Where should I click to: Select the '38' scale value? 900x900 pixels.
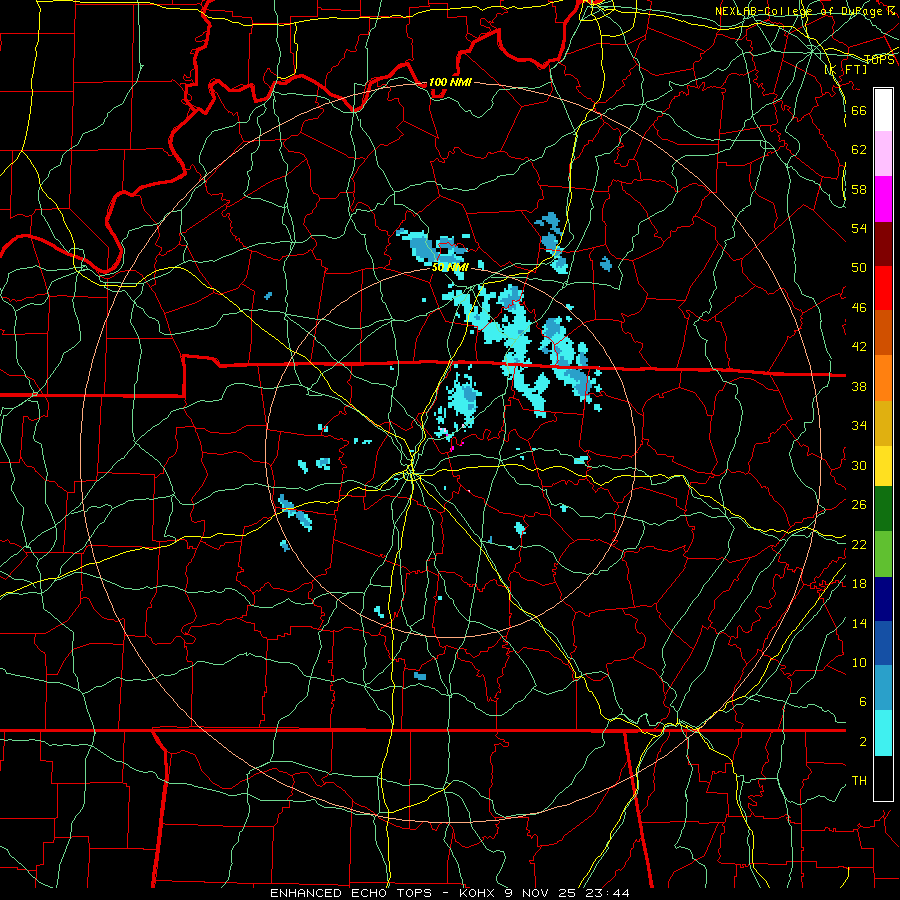click(859, 386)
